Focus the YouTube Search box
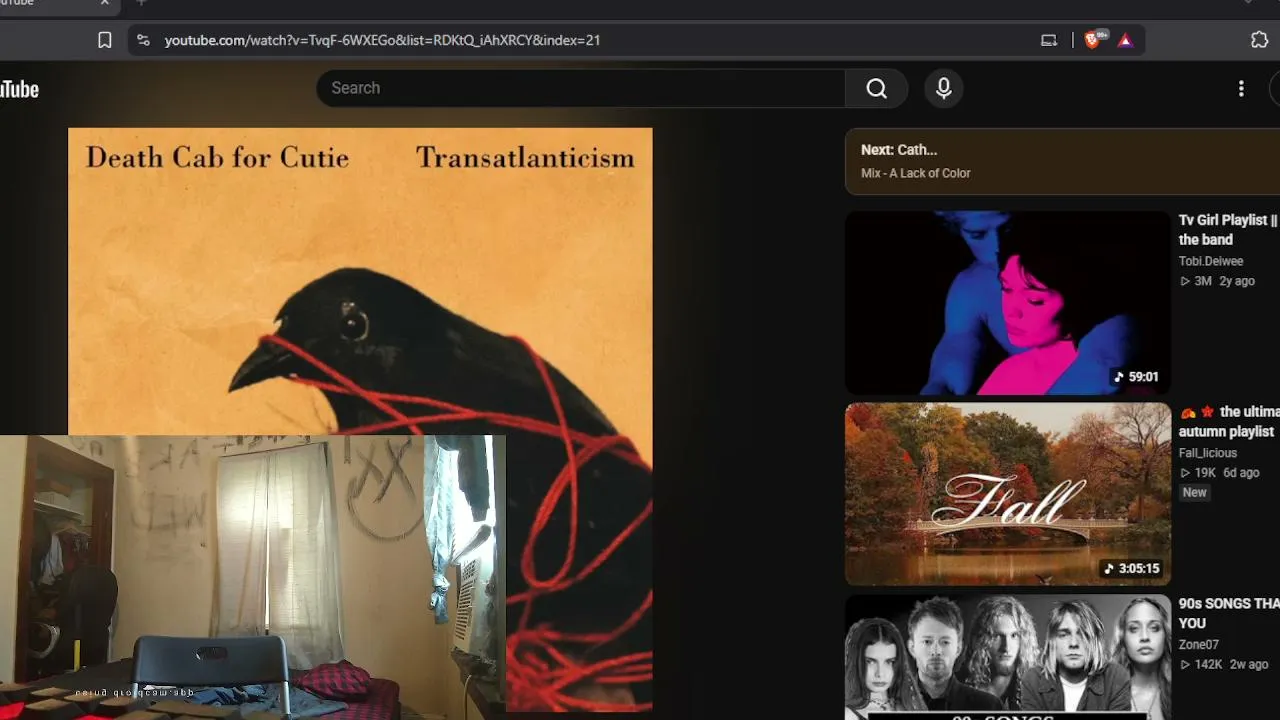 click(581, 88)
